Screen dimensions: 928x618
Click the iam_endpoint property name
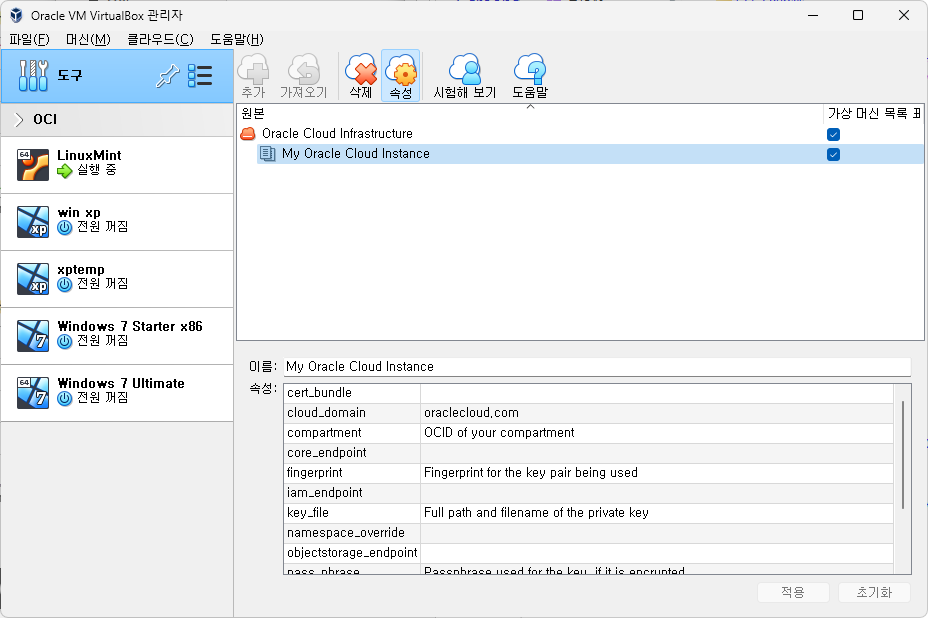[324, 493]
